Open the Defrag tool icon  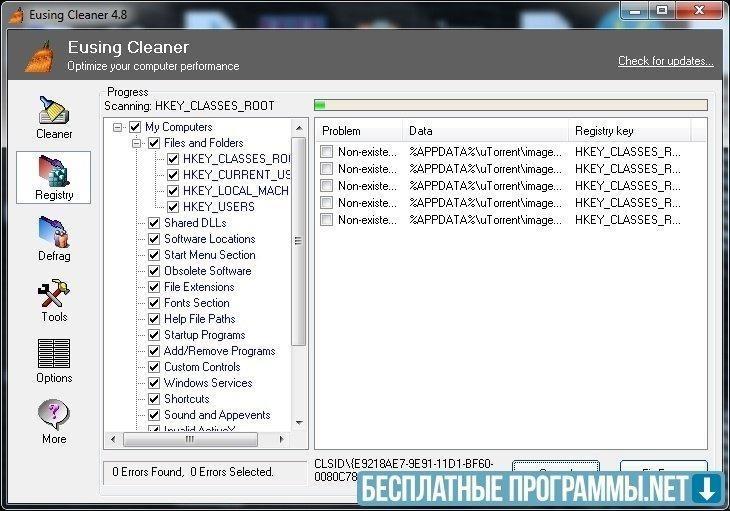[x=54, y=232]
